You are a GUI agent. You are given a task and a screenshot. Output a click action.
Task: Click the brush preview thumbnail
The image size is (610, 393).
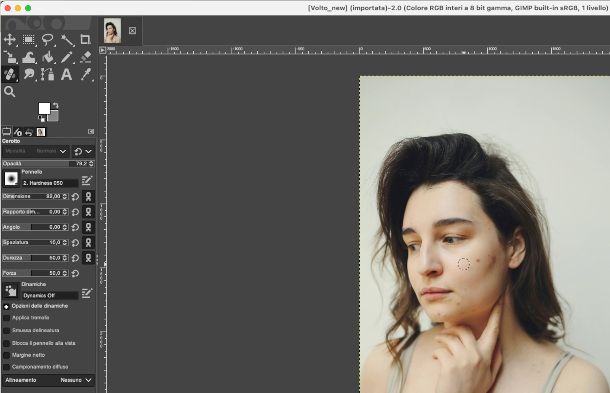pyautogui.click(x=11, y=179)
